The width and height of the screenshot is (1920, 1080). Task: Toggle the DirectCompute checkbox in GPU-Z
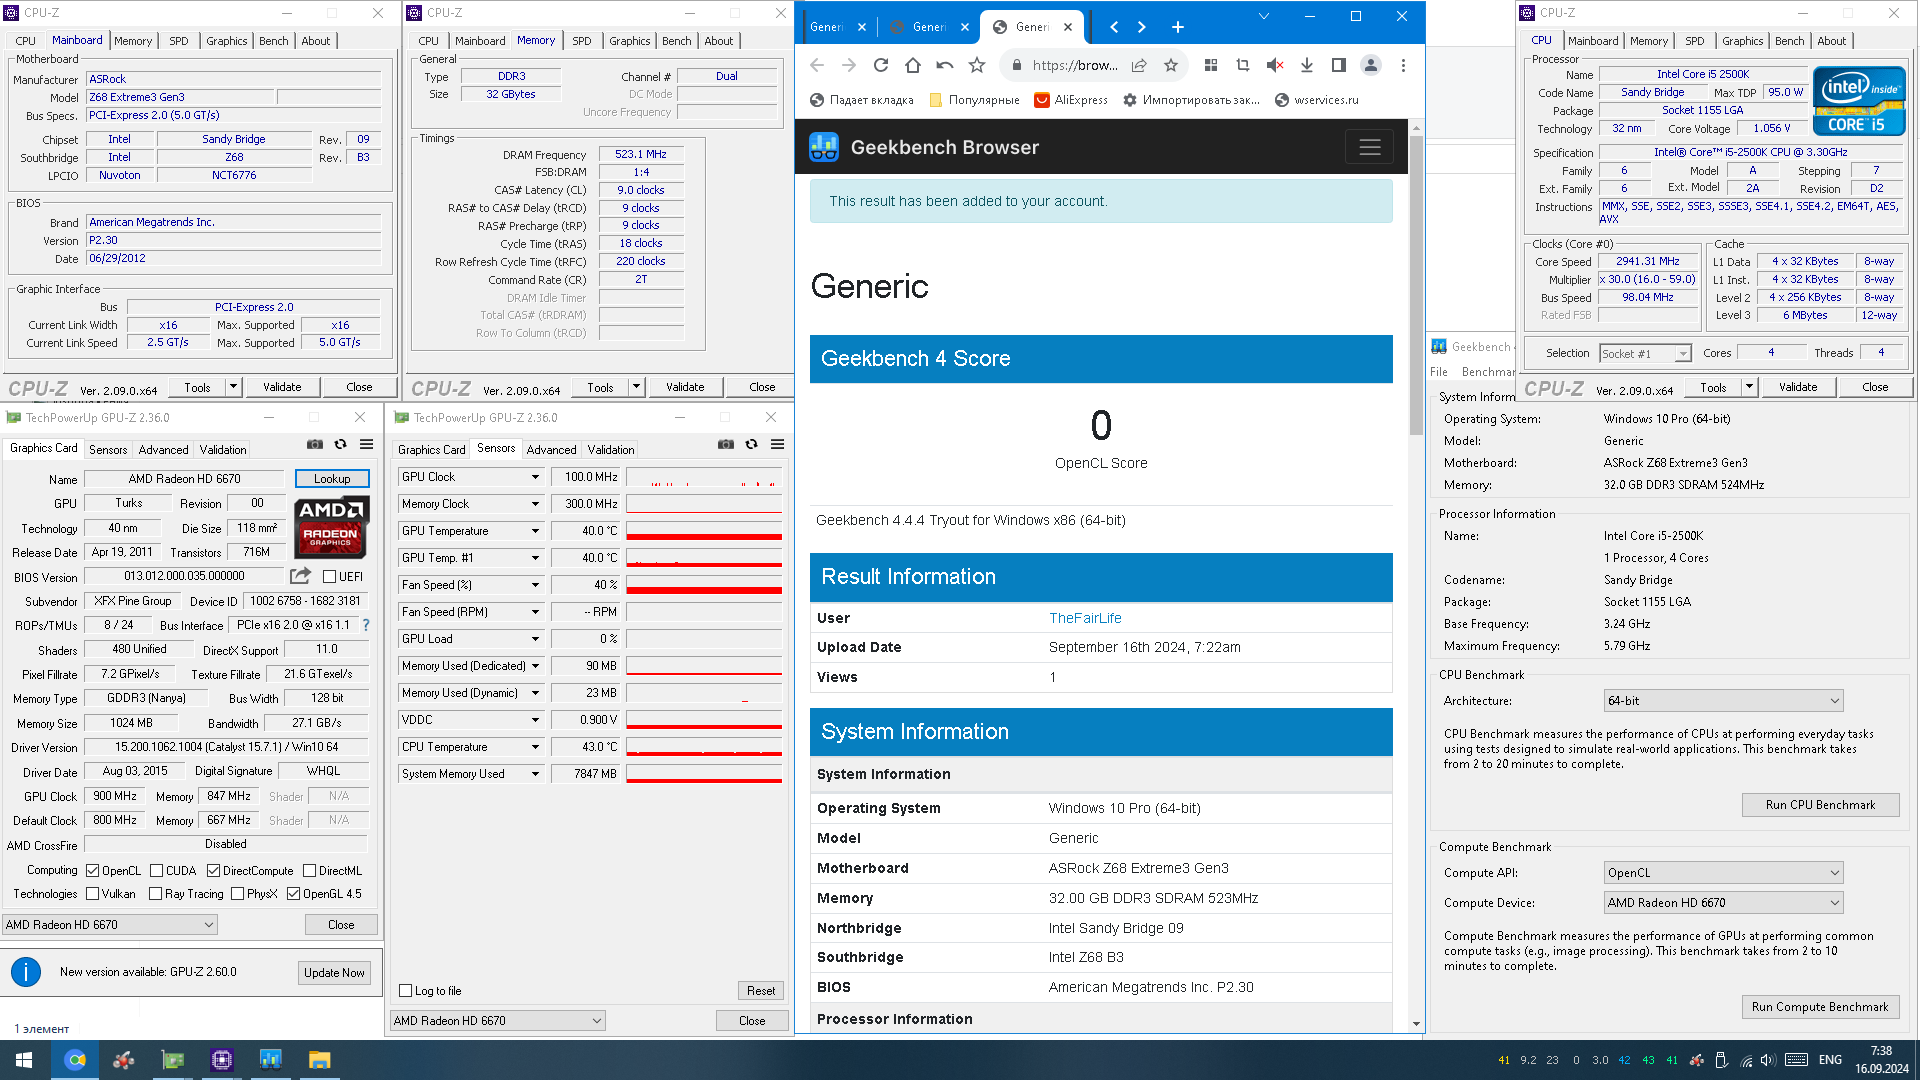click(213, 871)
